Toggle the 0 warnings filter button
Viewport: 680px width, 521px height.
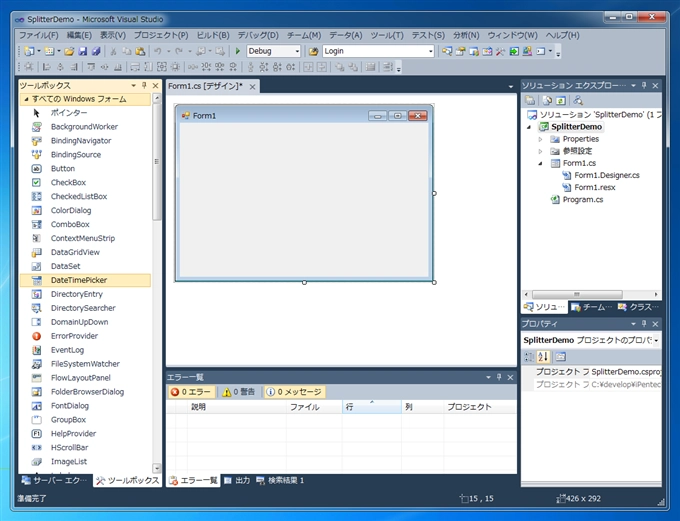[240, 392]
